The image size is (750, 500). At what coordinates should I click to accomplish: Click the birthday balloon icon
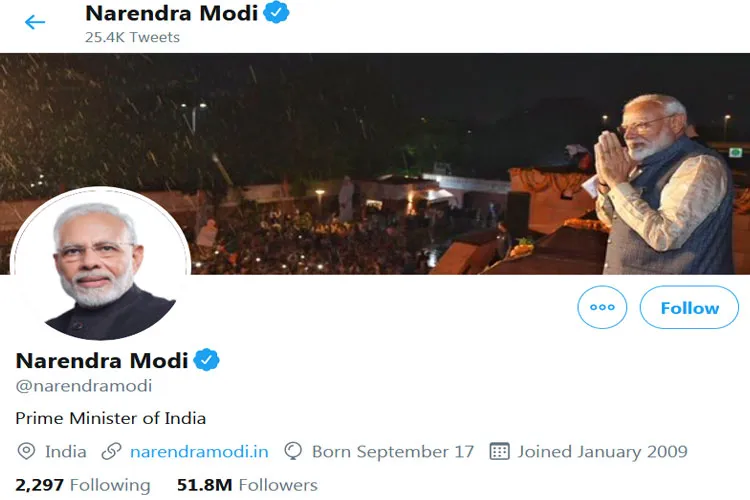293,451
